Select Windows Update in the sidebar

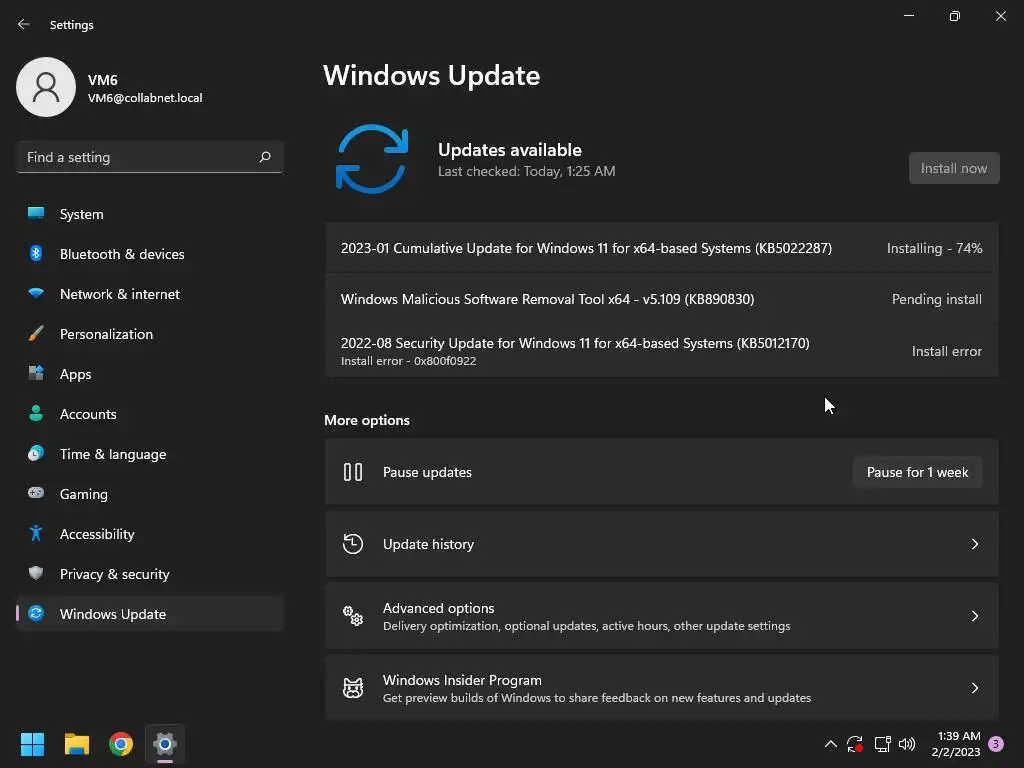(x=150, y=614)
